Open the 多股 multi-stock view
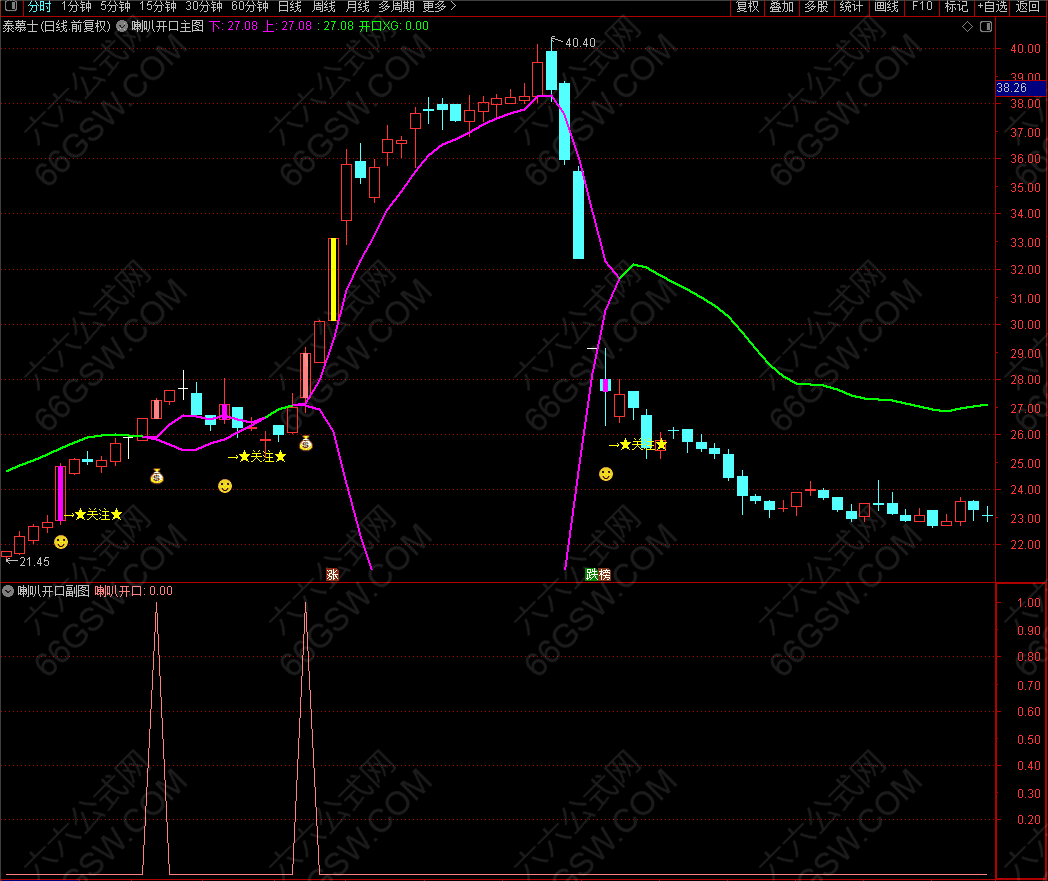Screen dimensions: 1048x881 816,7
